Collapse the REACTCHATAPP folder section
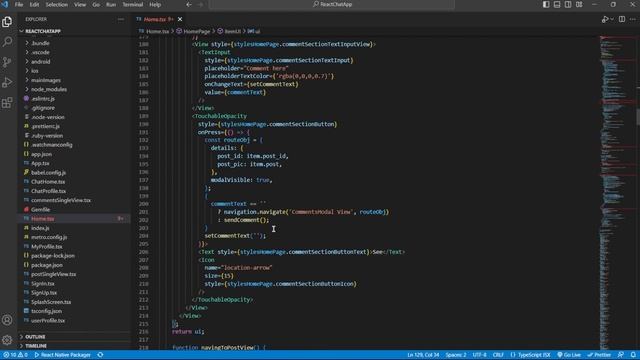The width and height of the screenshot is (640, 360). 42,31
